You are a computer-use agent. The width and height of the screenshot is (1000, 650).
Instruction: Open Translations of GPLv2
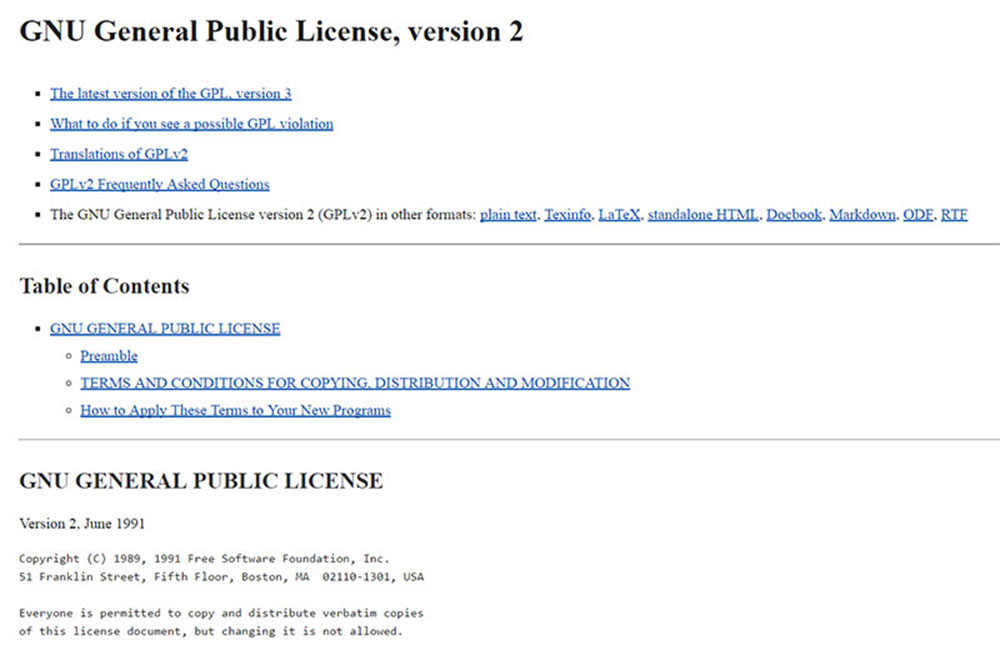point(118,154)
